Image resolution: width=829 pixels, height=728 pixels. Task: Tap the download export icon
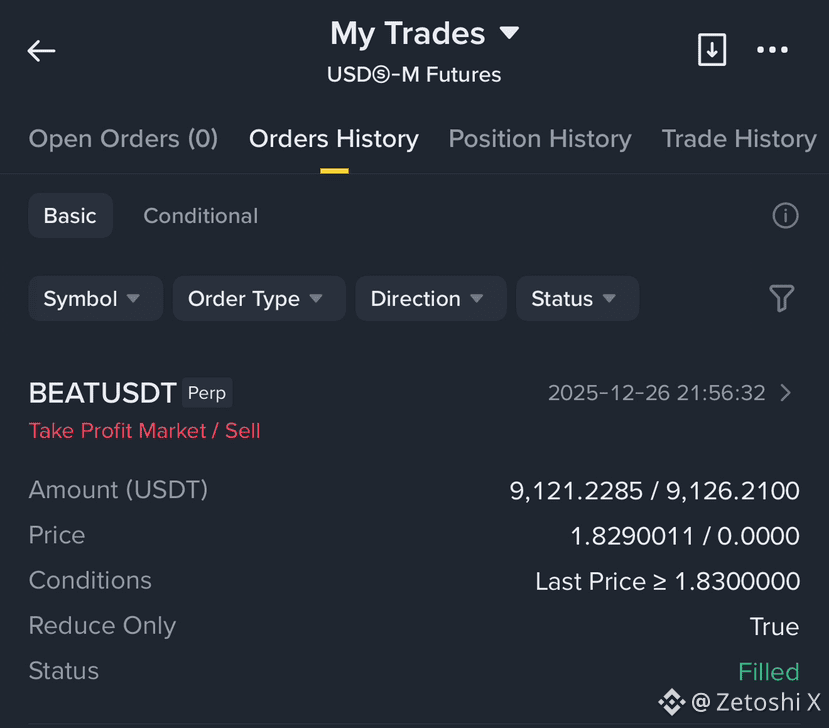pyautogui.click(x=712, y=50)
